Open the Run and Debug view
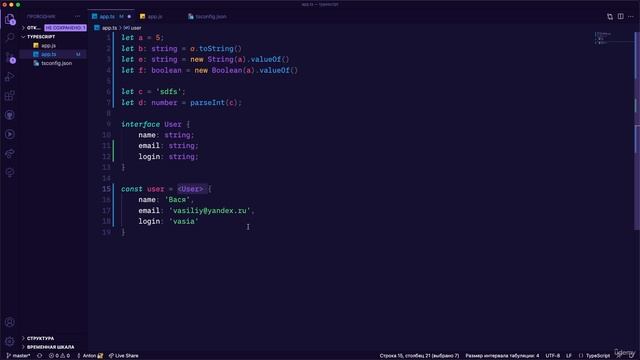Screen dimensions: 640x360 tap(10, 76)
